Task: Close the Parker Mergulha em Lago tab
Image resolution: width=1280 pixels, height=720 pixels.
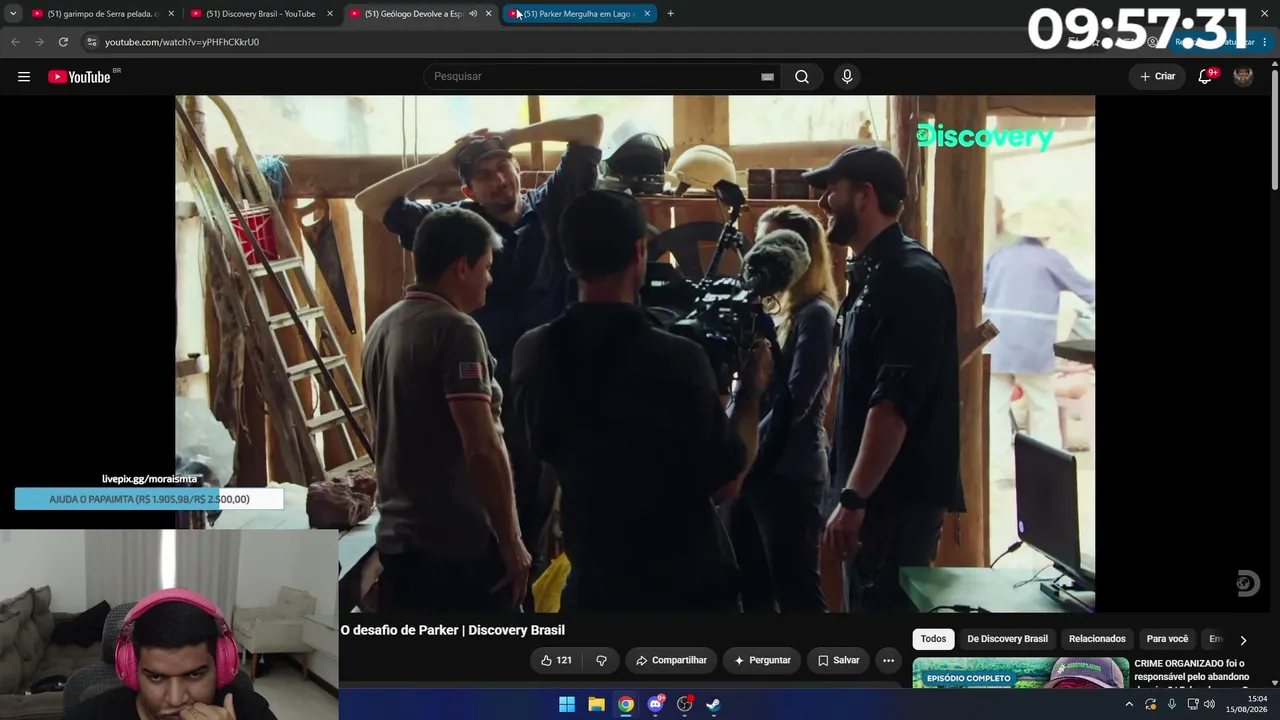Action: coord(647,14)
